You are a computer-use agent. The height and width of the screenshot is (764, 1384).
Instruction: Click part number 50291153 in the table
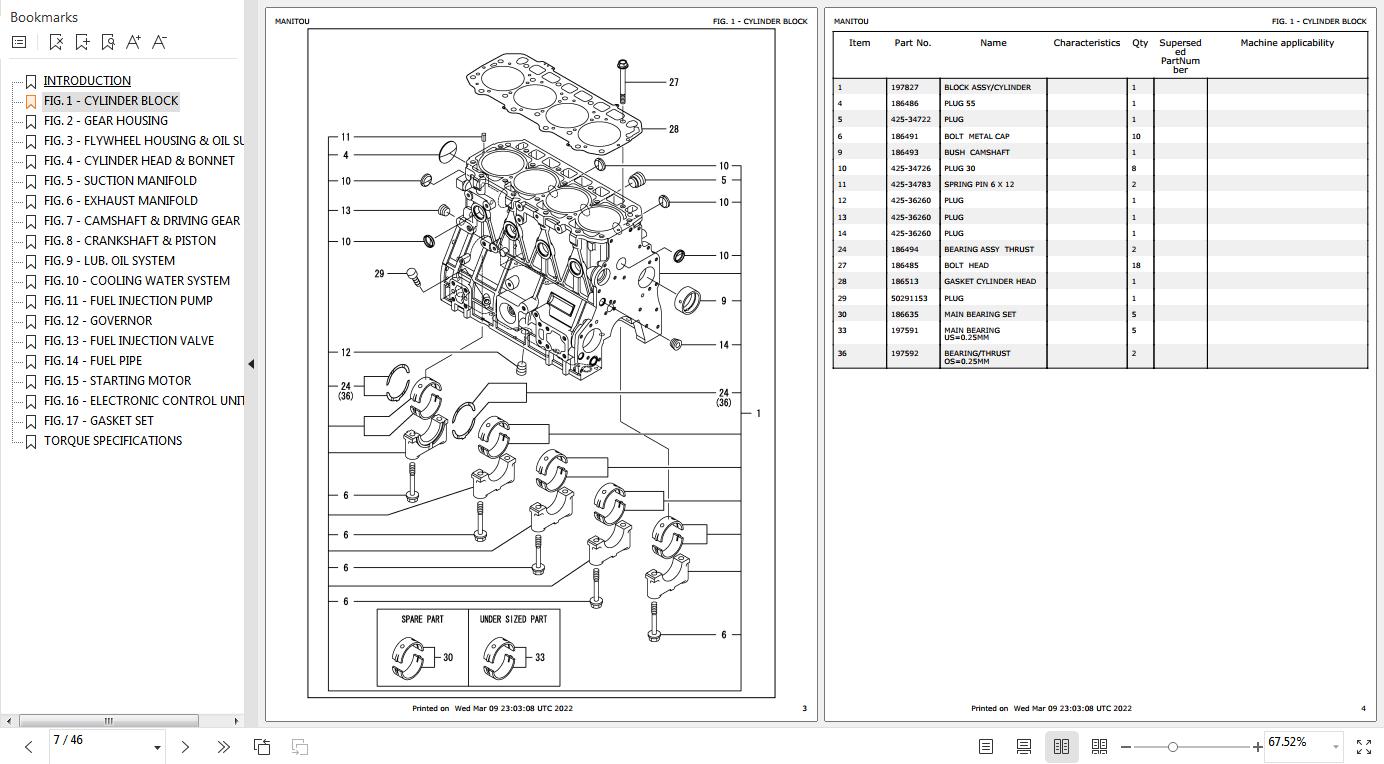[x=909, y=298]
